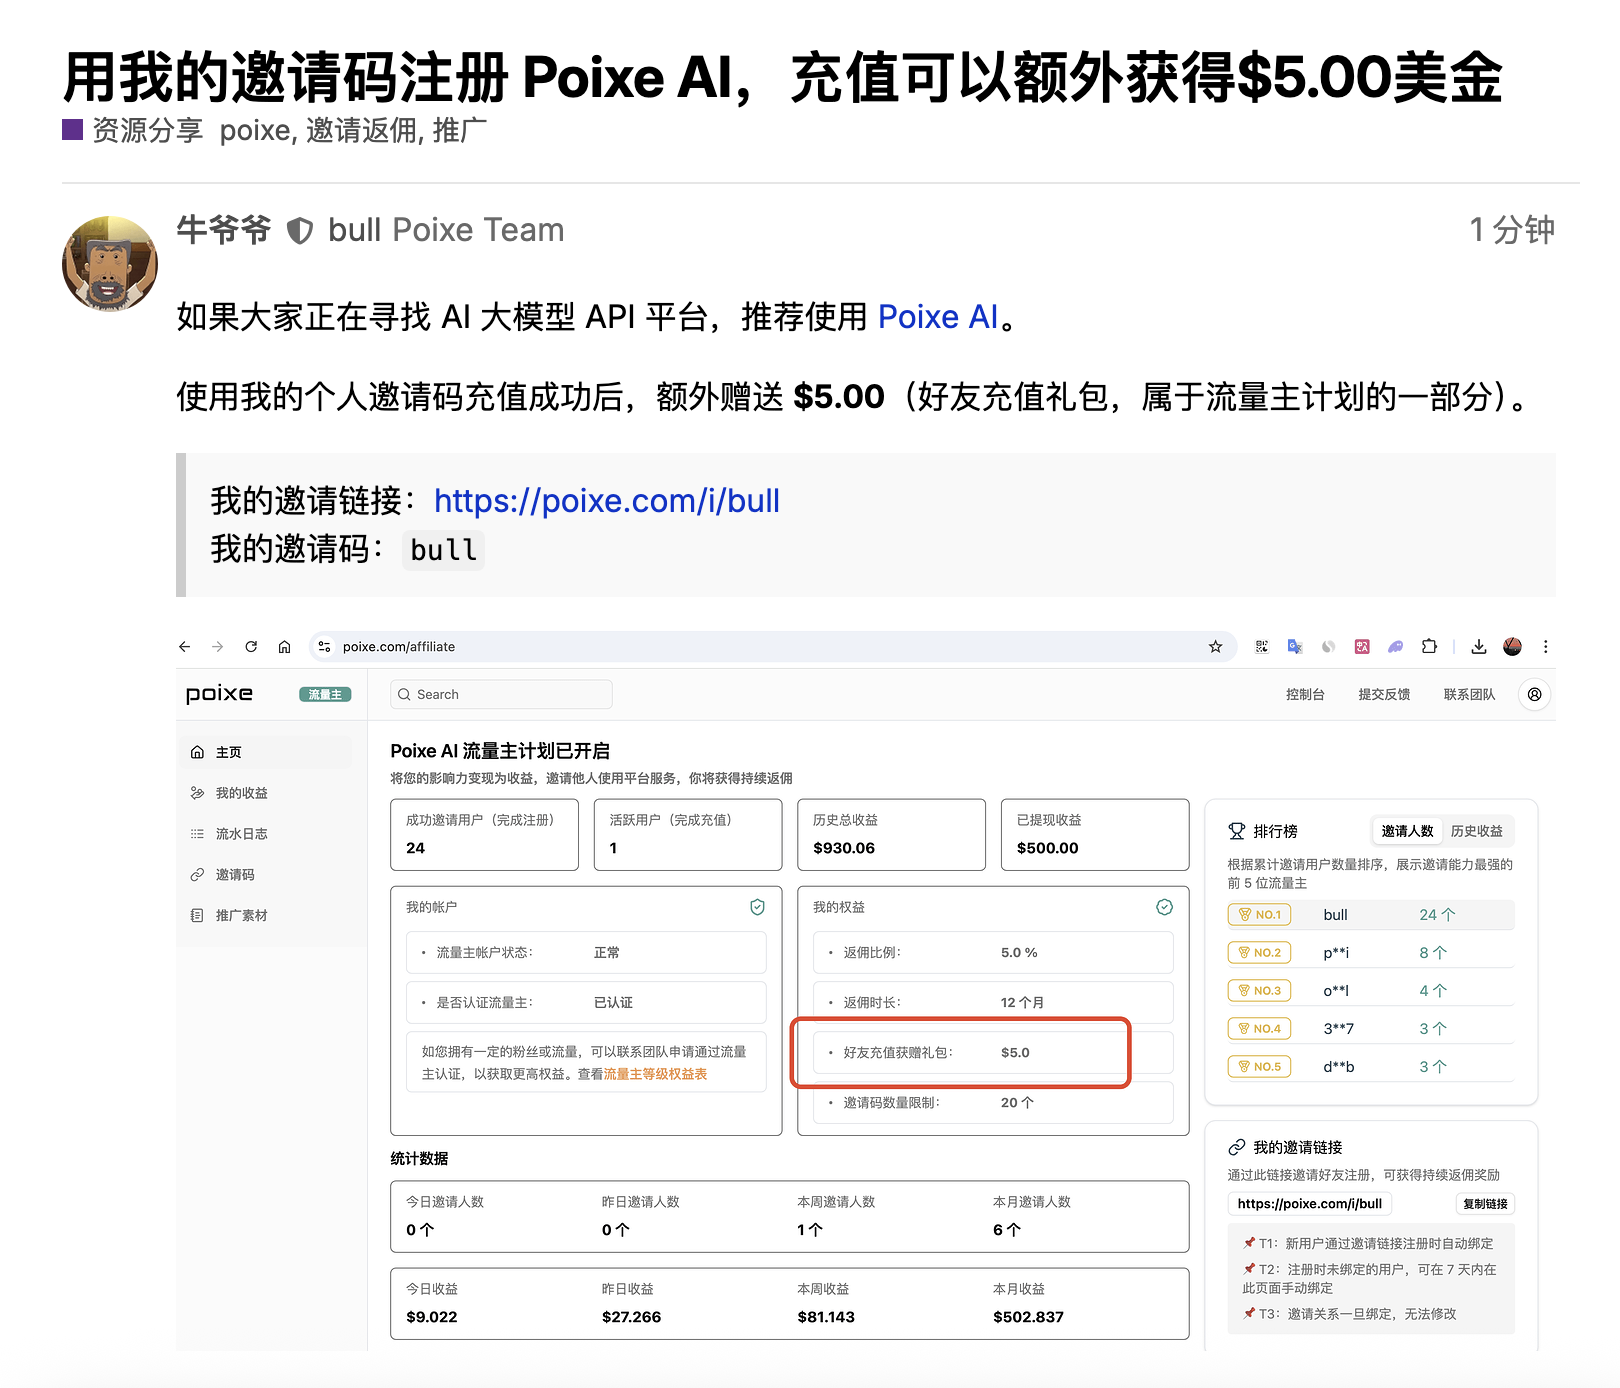This screenshot has height=1388, width=1620.
Task: Click the page reload icon
Action: [251, 647]
